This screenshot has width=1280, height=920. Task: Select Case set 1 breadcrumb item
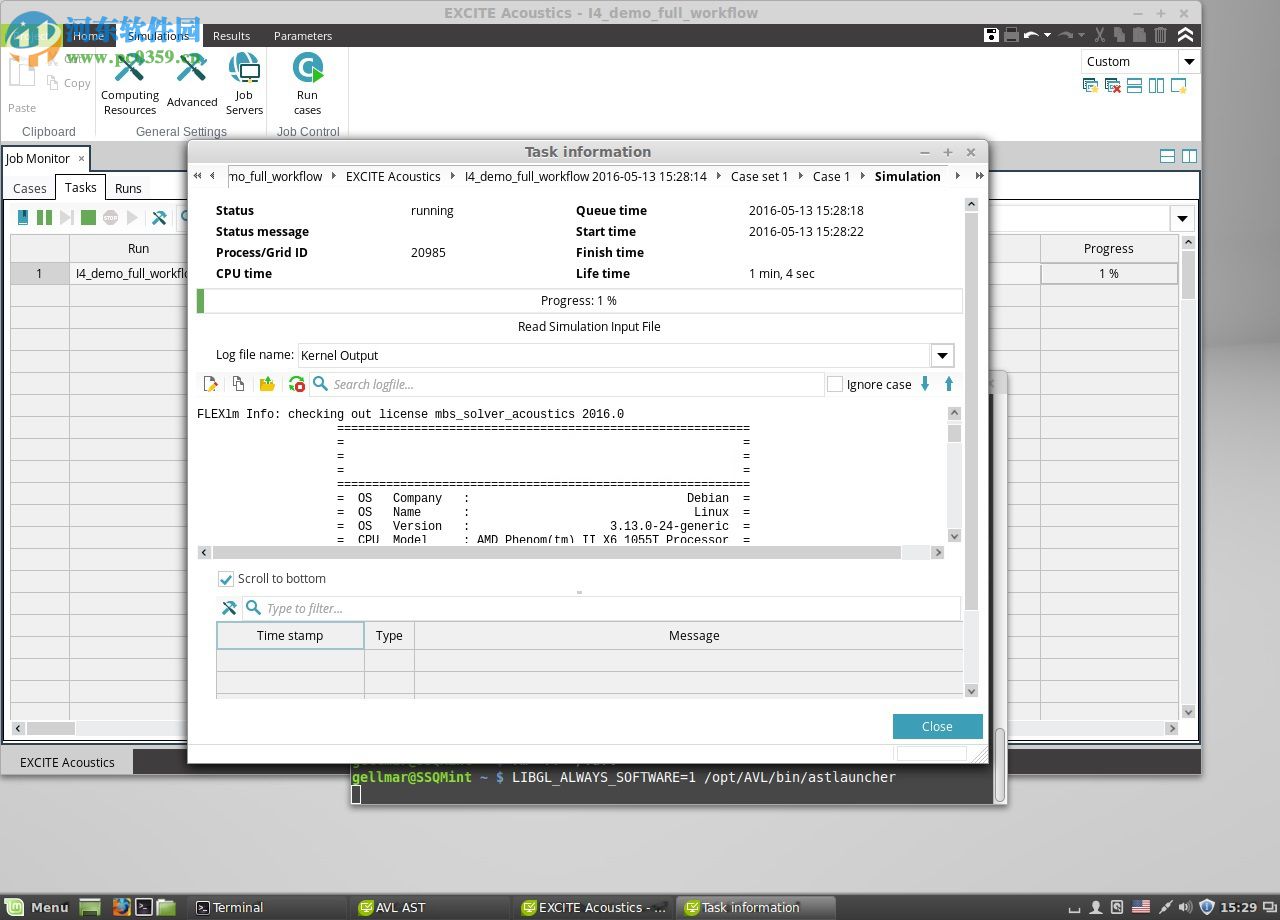tap(759, 176)
